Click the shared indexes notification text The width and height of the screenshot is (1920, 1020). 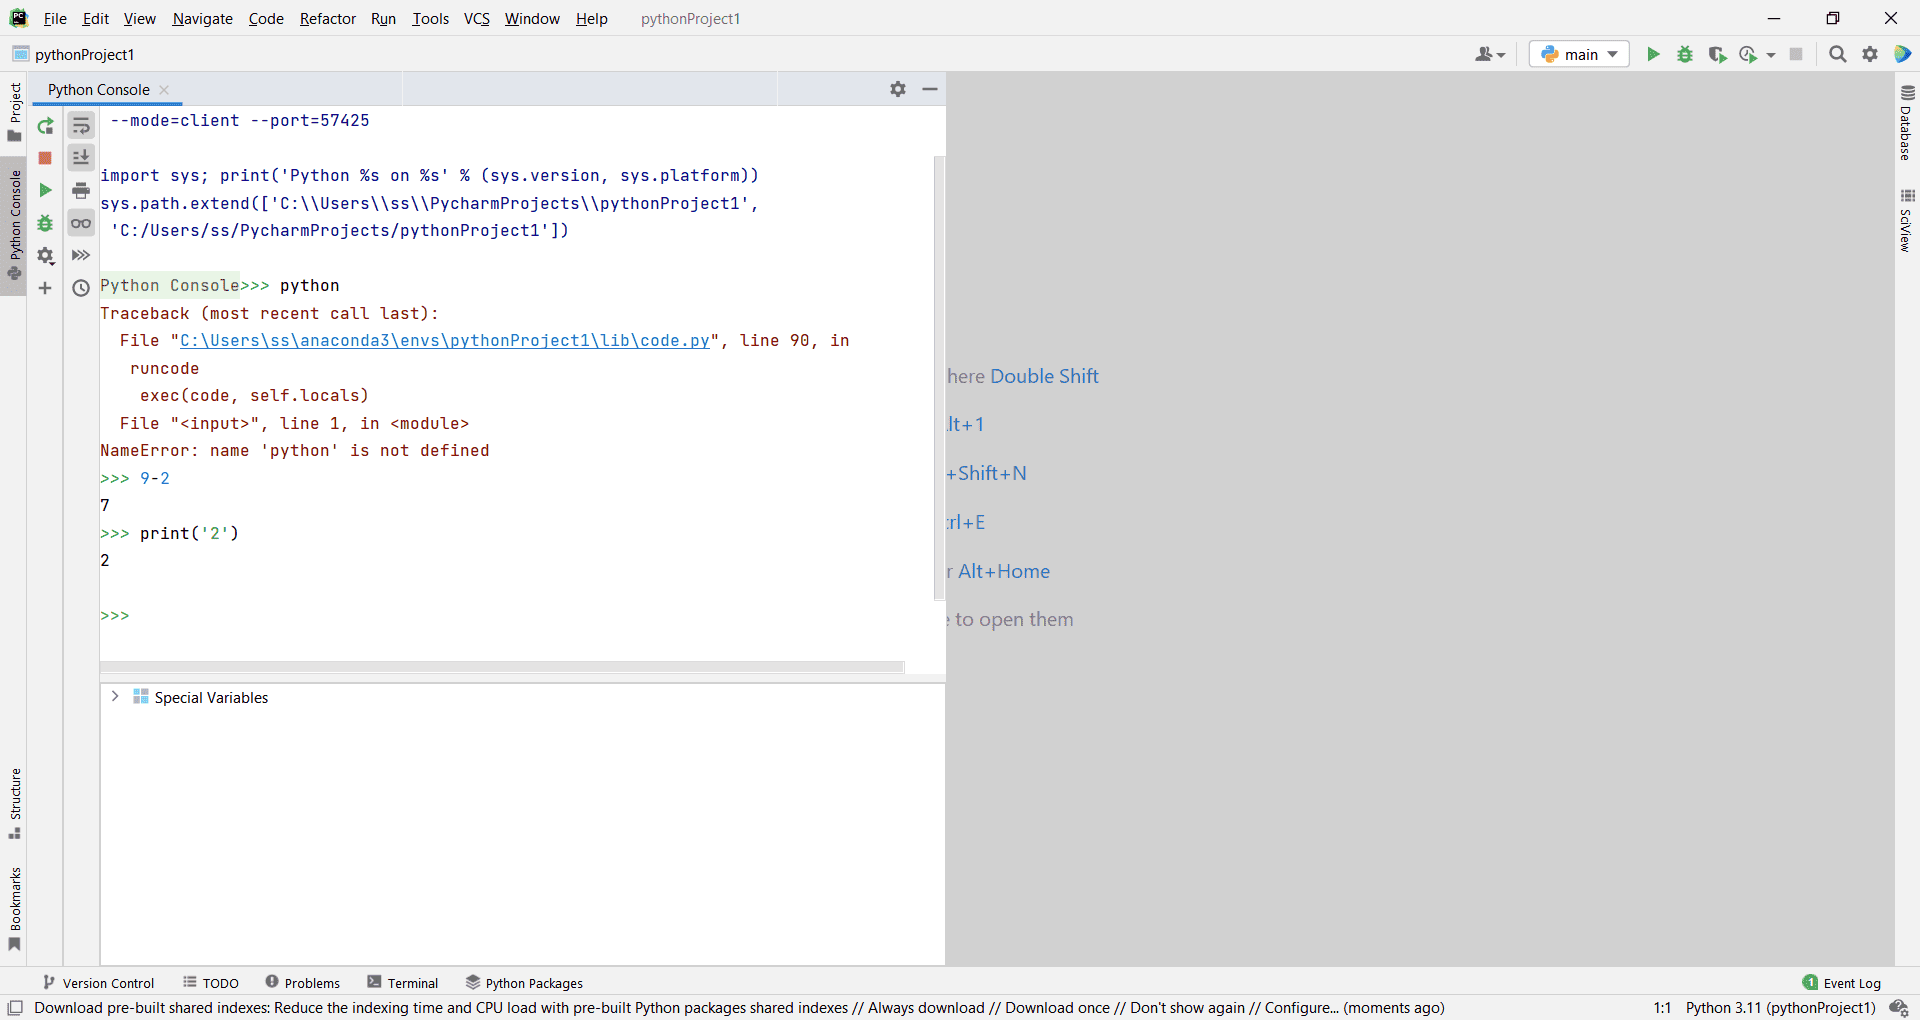pyautogui.click(x=739, y=1008)
